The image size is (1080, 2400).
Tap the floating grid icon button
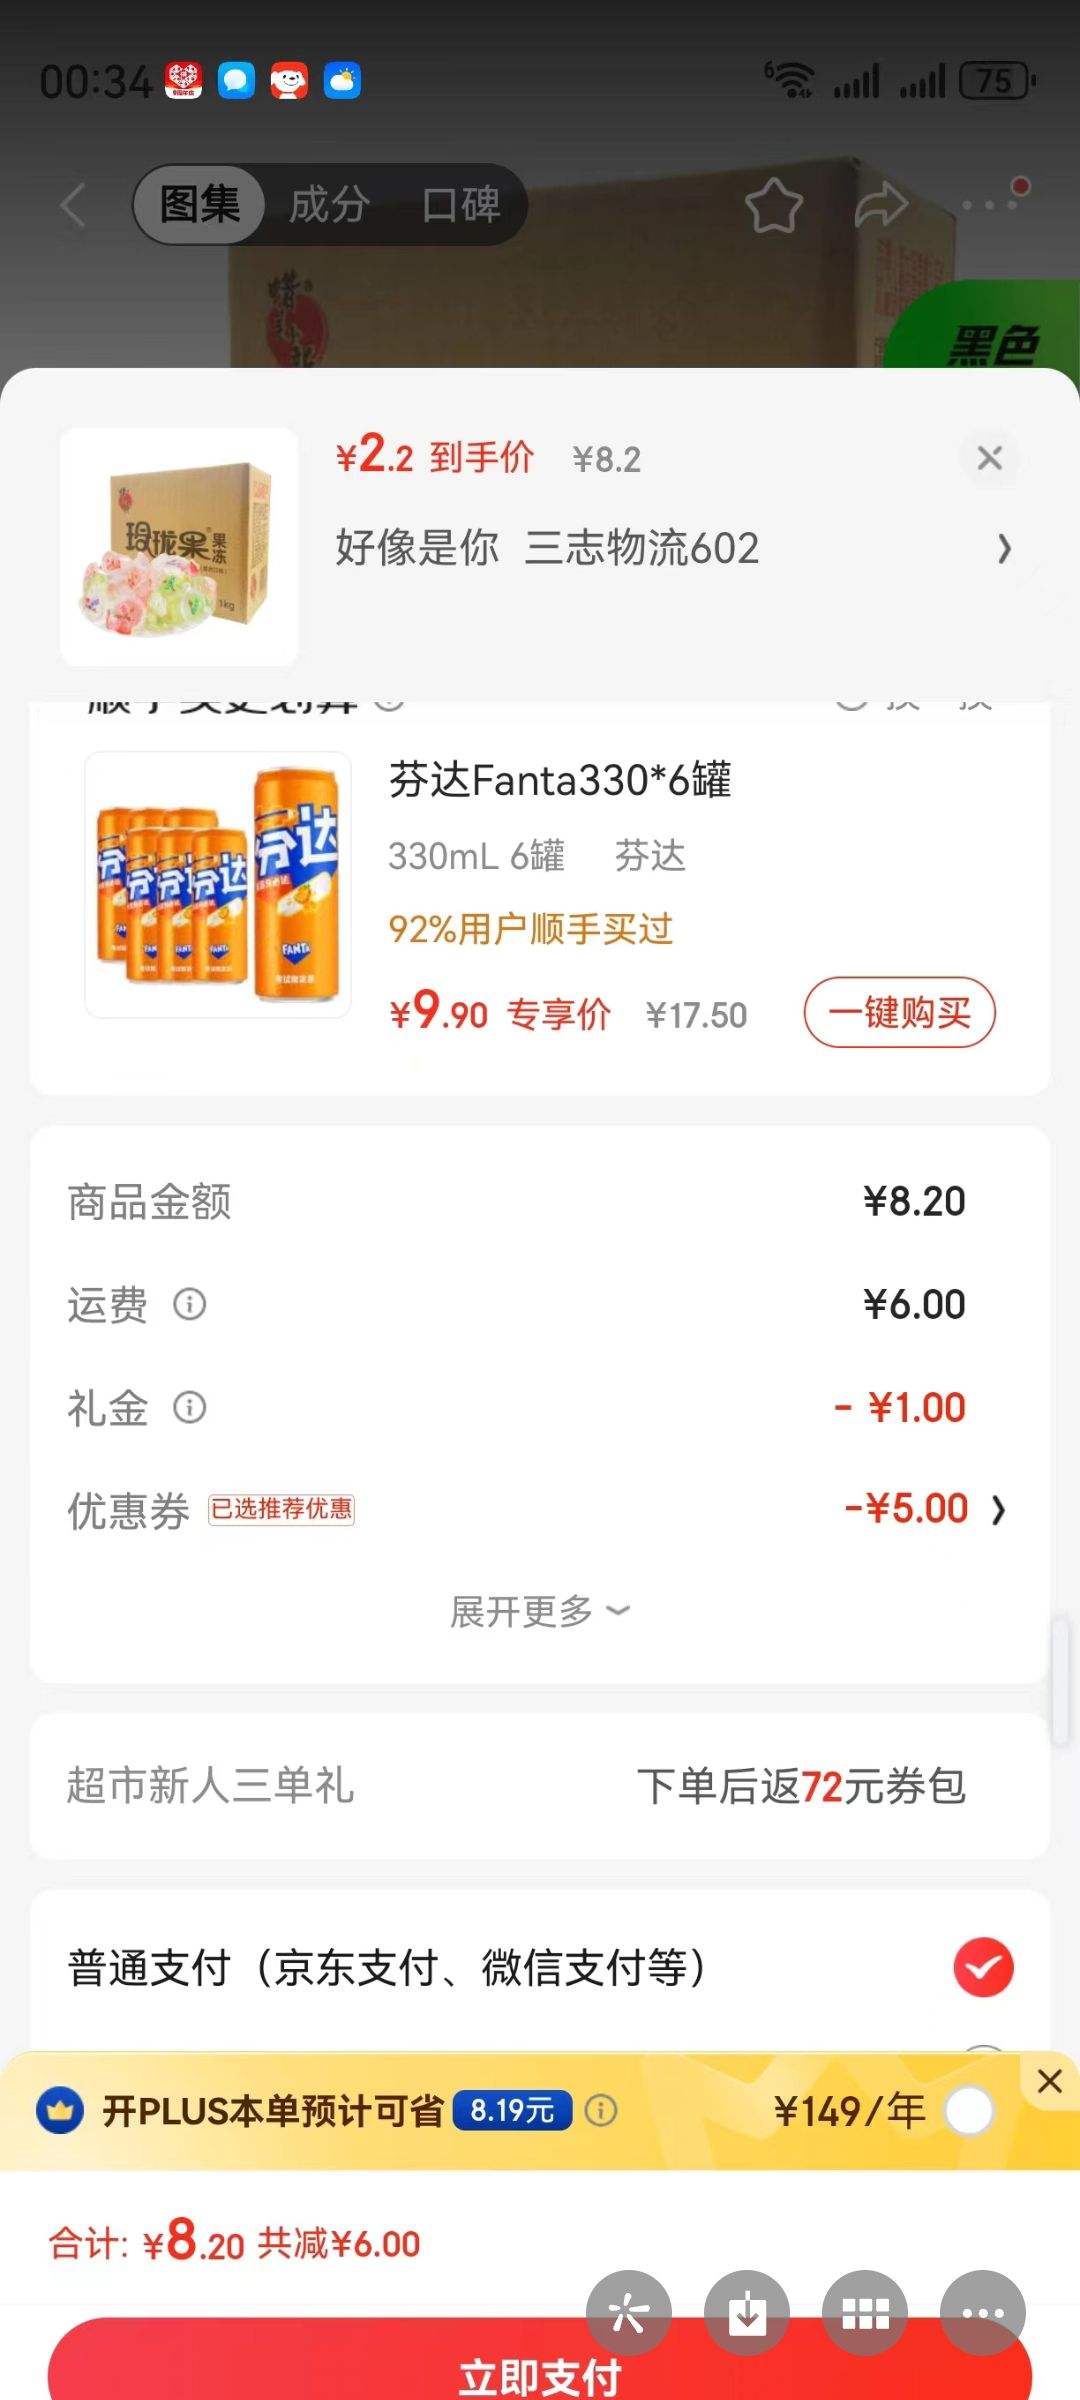[865, 2312]
